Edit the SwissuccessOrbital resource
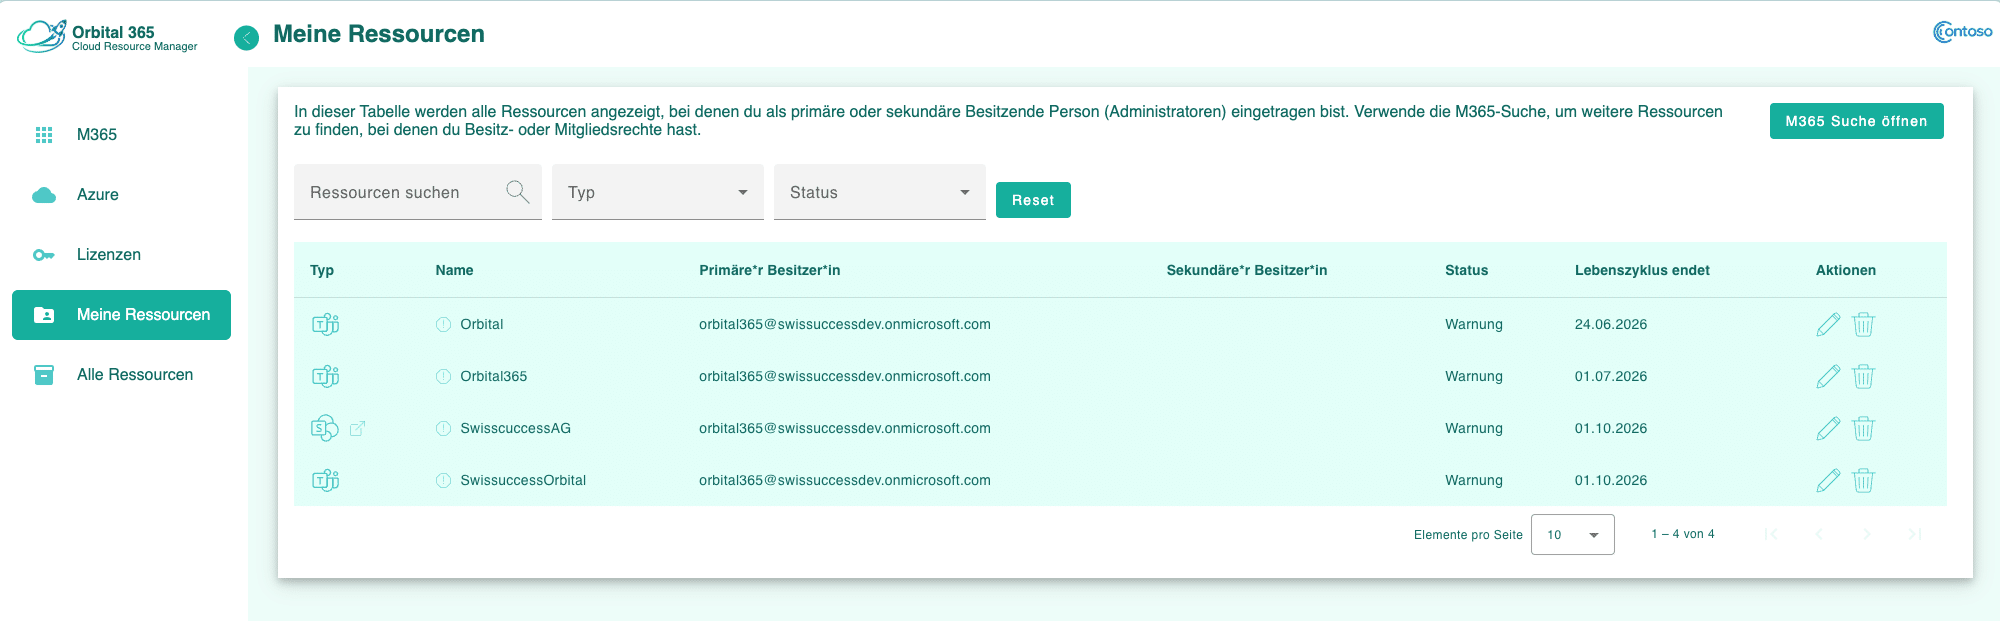Image resolution: width=2000 pixels, height=621 pixels. tap(1827, 481)
